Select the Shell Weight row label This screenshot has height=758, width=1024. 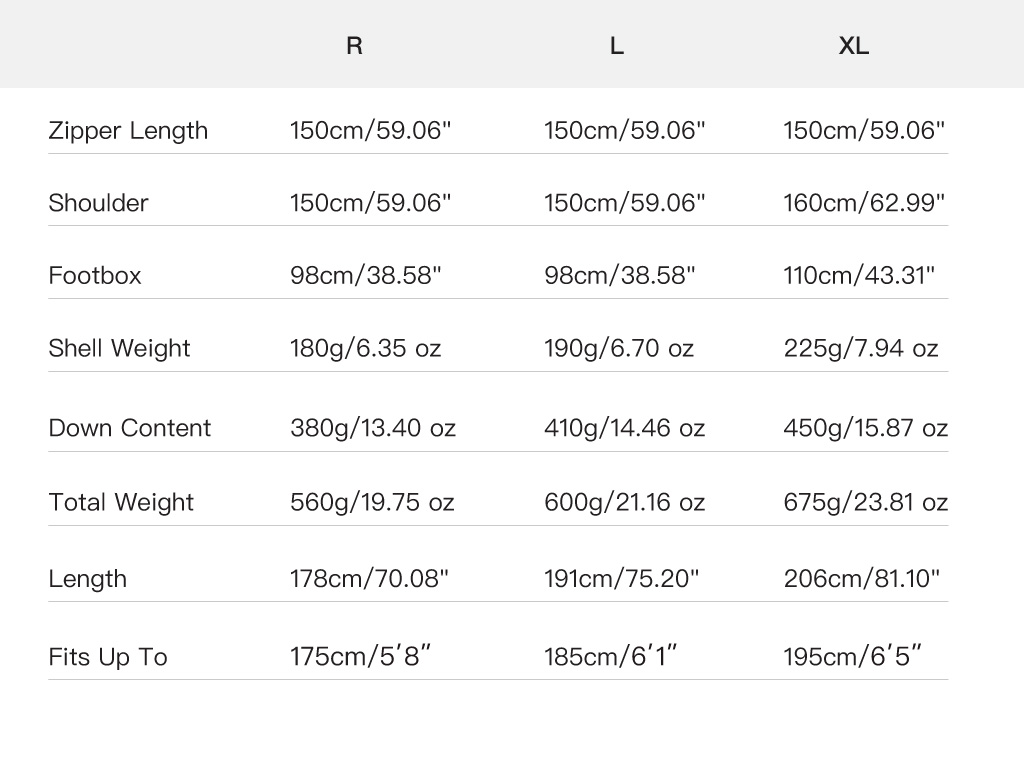pyautogui.click(x=119, y=349)
